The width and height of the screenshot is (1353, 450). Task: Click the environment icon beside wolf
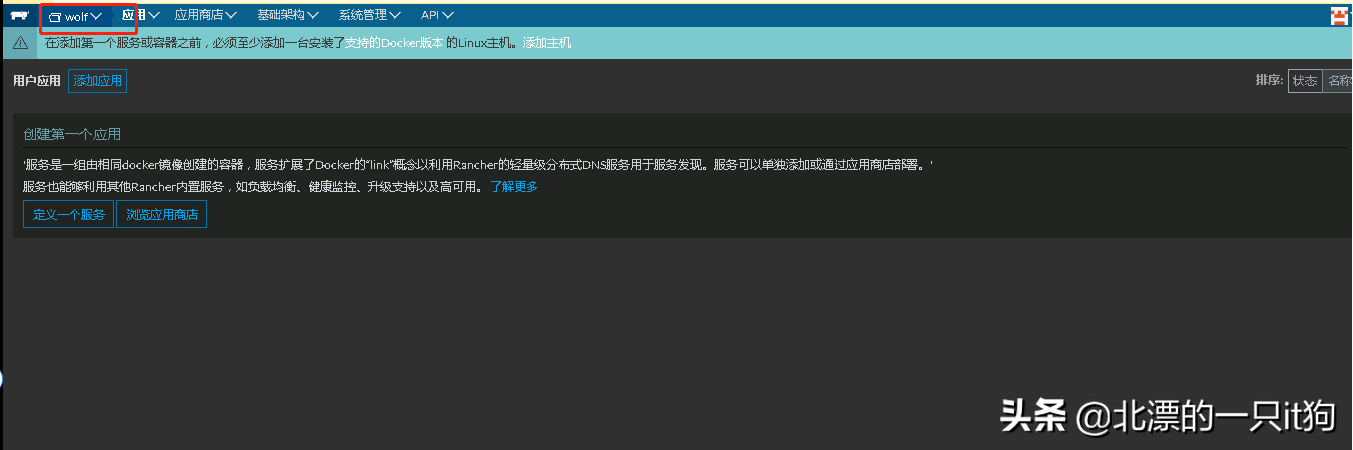pyautogui.click(x=55, y=16)
